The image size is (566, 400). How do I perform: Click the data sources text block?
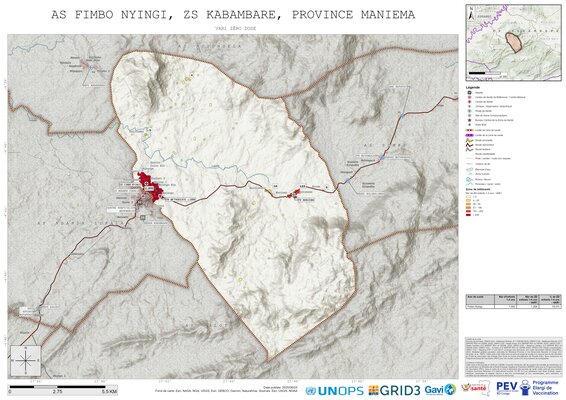coord(513,357)
